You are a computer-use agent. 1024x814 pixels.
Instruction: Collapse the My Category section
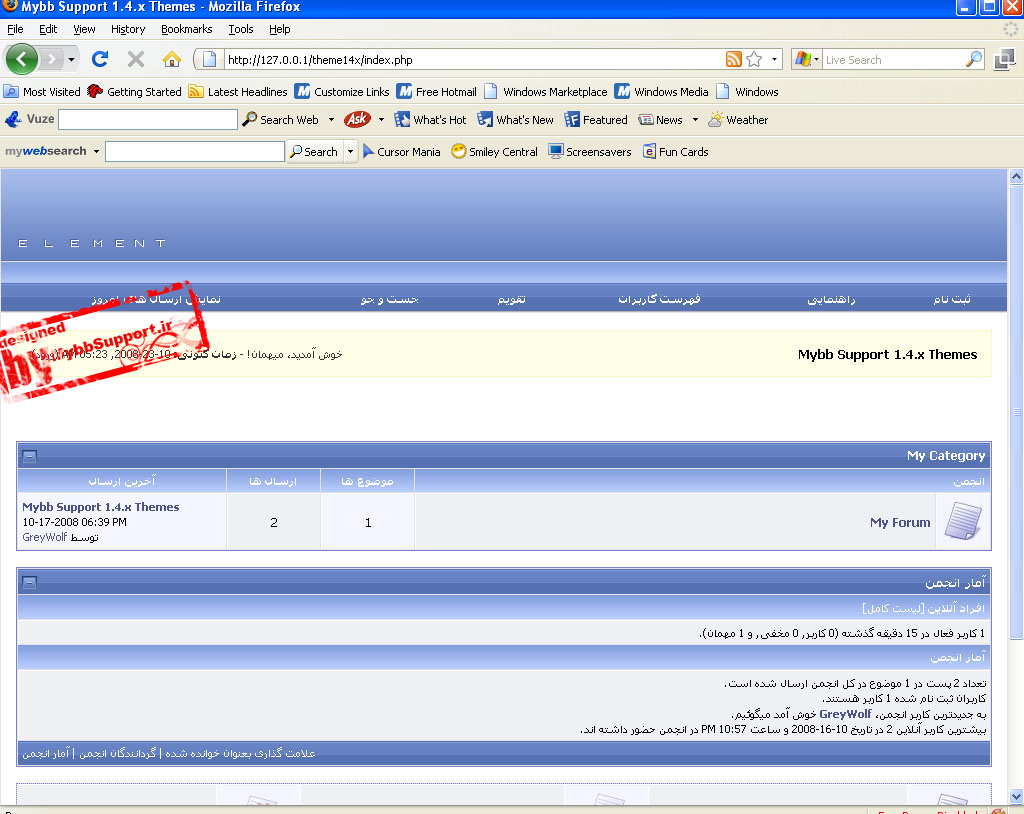(x=30, y=456)
